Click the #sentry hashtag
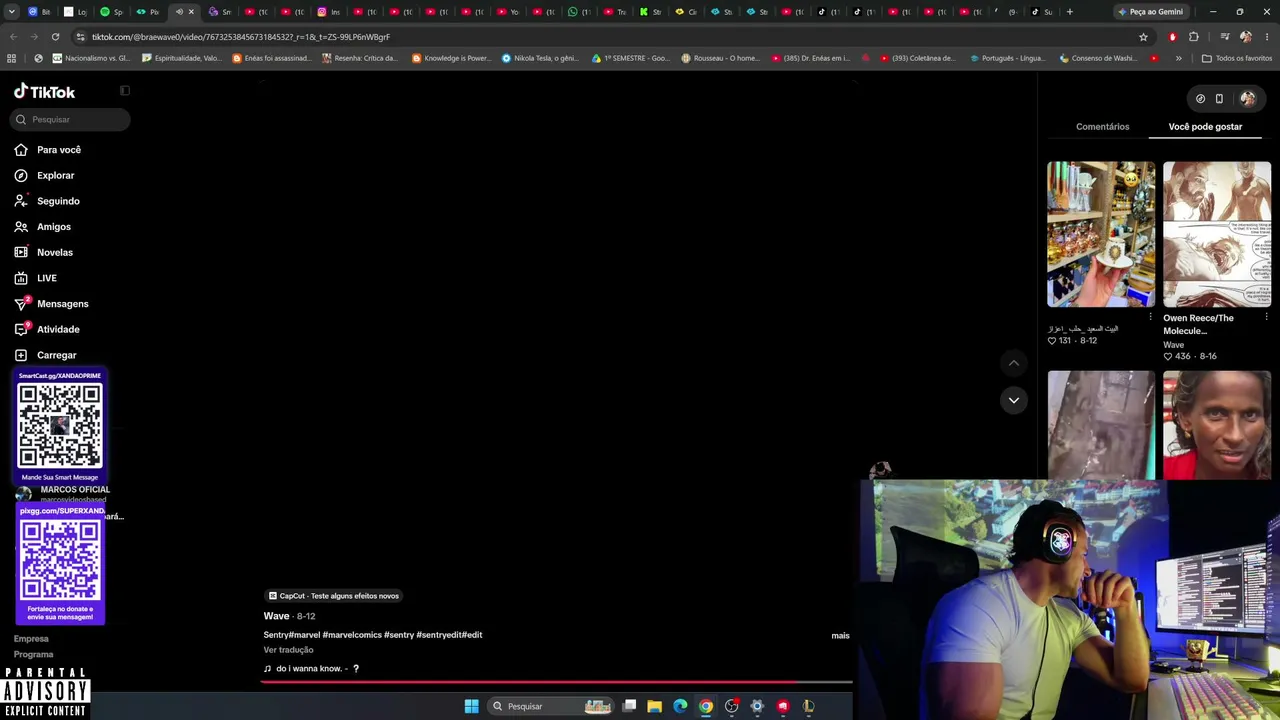Screen dimensions: 1280x720 coord(399,635)
